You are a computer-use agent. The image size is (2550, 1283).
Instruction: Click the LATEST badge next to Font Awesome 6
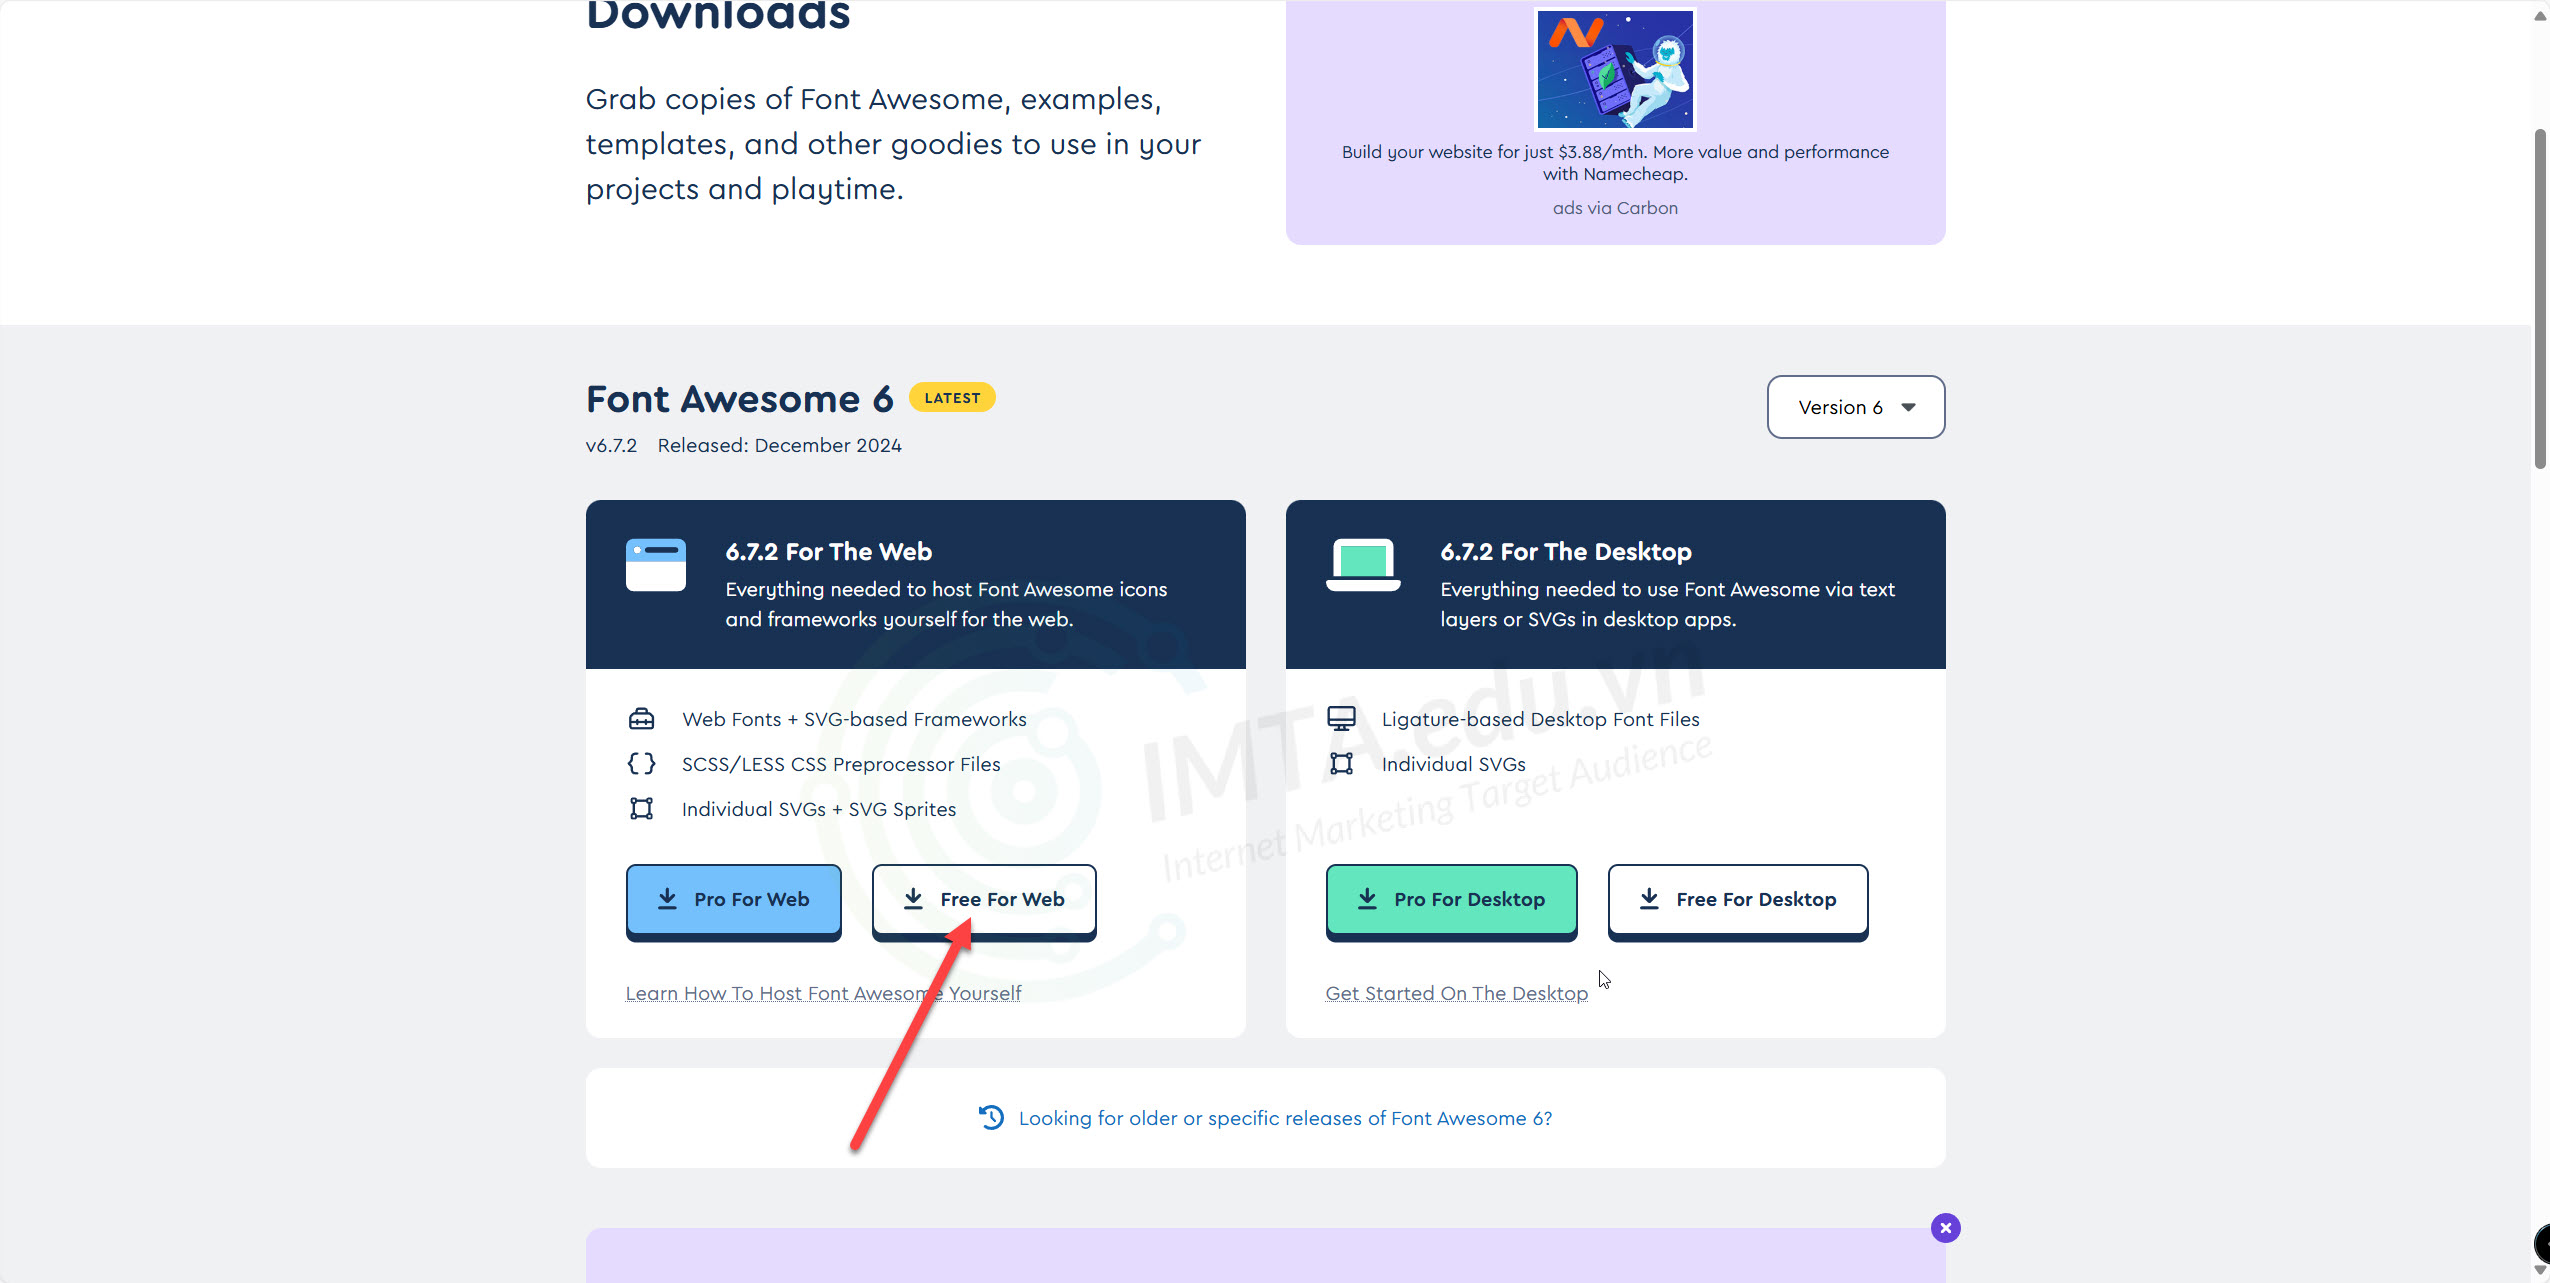[x=952, y=398]
